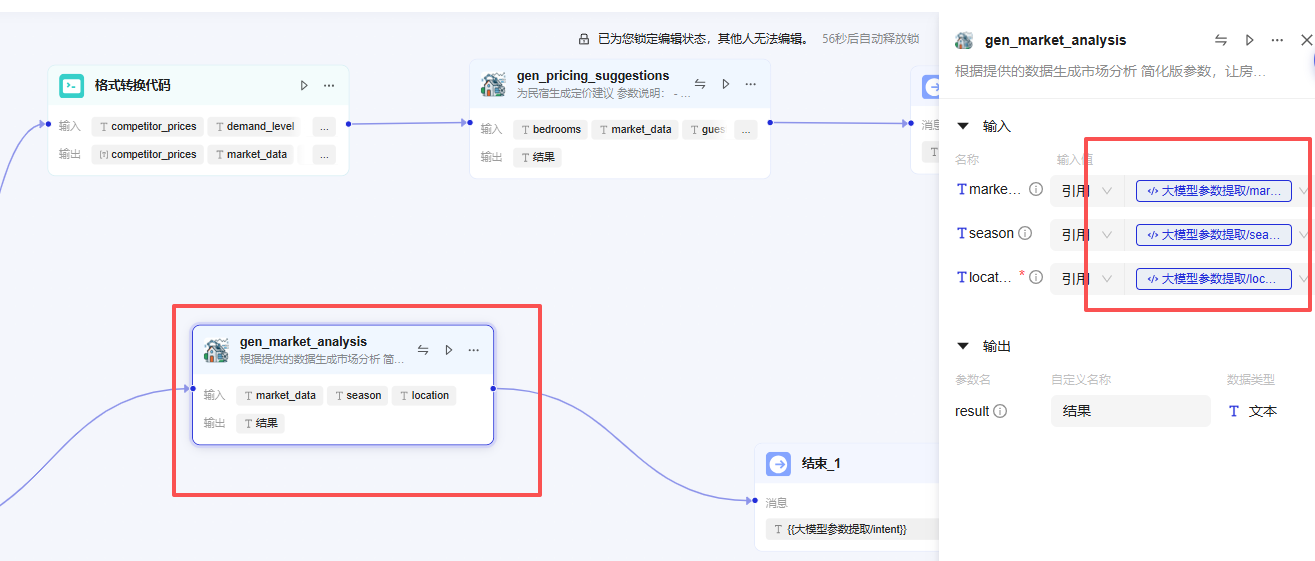Run node from side panel header
This screenshot has width=1315, height=561.
(1249, 40)
